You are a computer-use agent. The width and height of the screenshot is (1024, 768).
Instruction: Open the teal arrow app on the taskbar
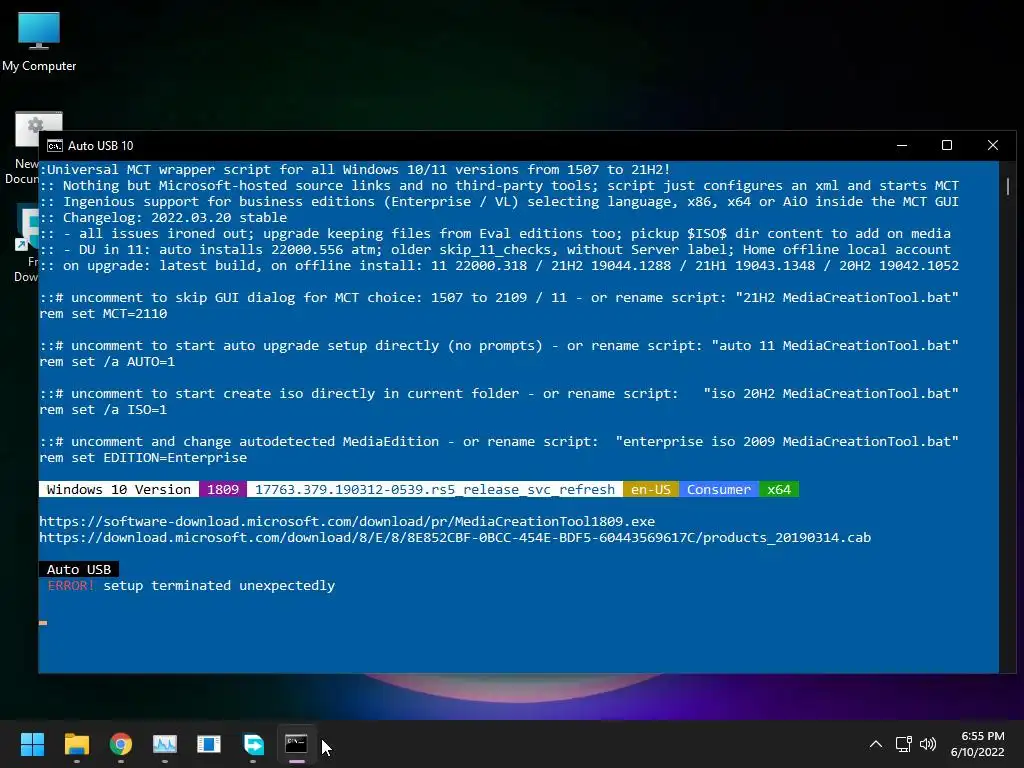point(253,744)
